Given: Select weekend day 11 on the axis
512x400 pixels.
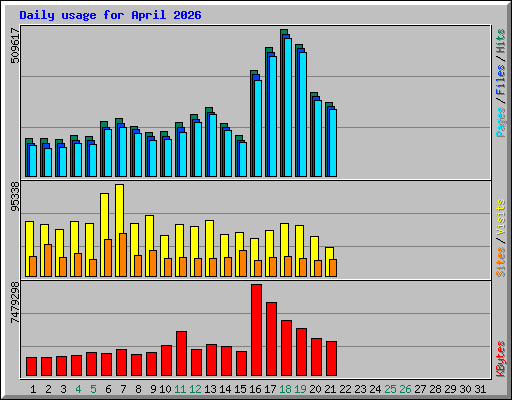Looking at the screenshot, I should [180, 389].
